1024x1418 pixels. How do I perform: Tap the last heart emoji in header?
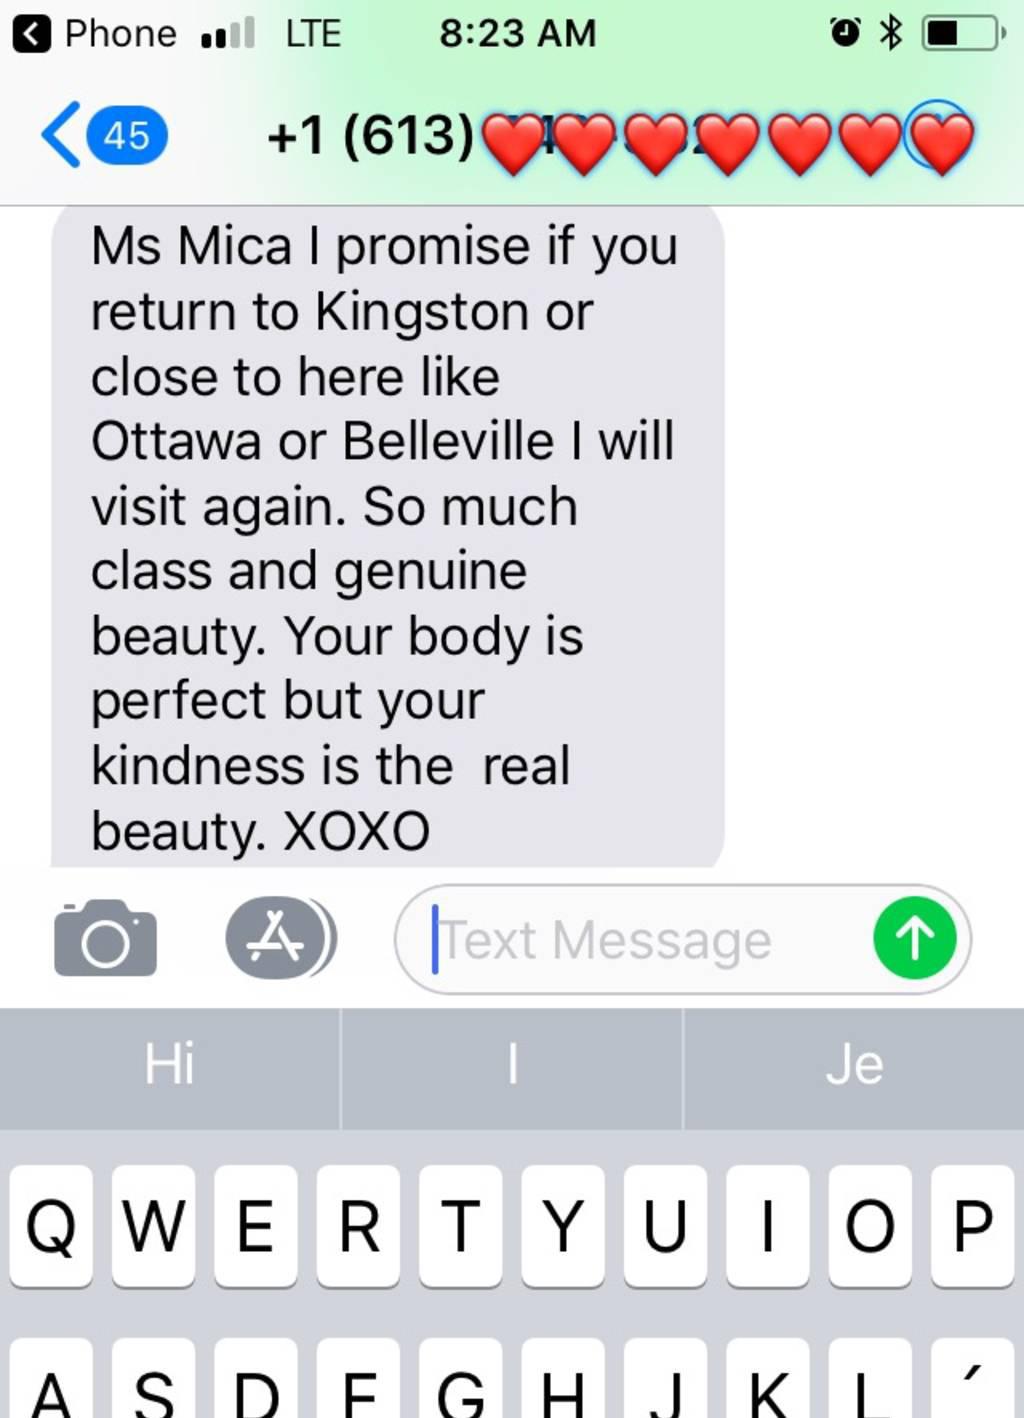pyautogui.click(x=941, y=142)
